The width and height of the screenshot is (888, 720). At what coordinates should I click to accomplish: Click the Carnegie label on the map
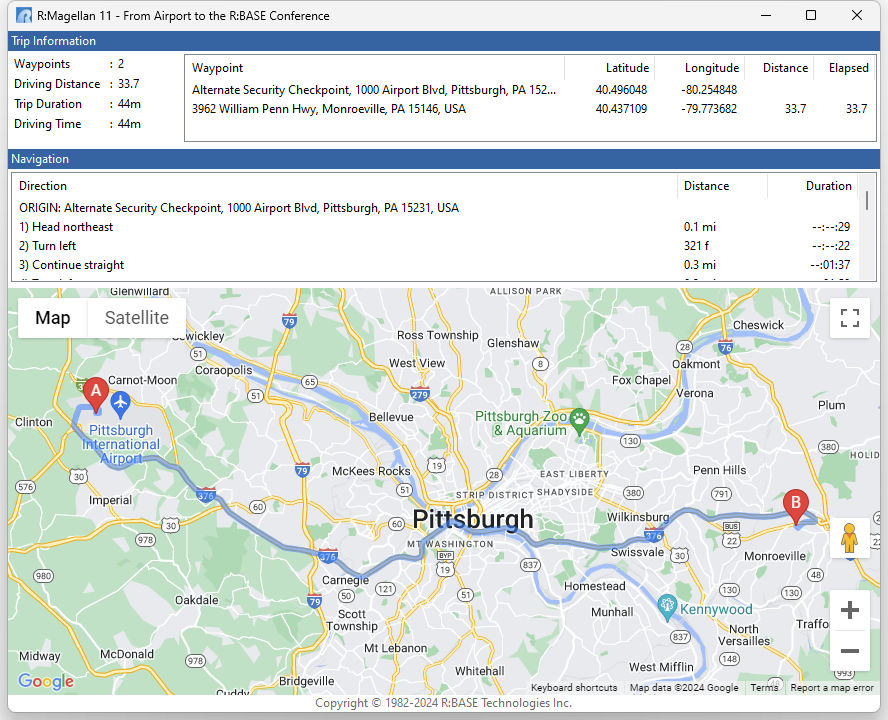(x=345, y=580)
